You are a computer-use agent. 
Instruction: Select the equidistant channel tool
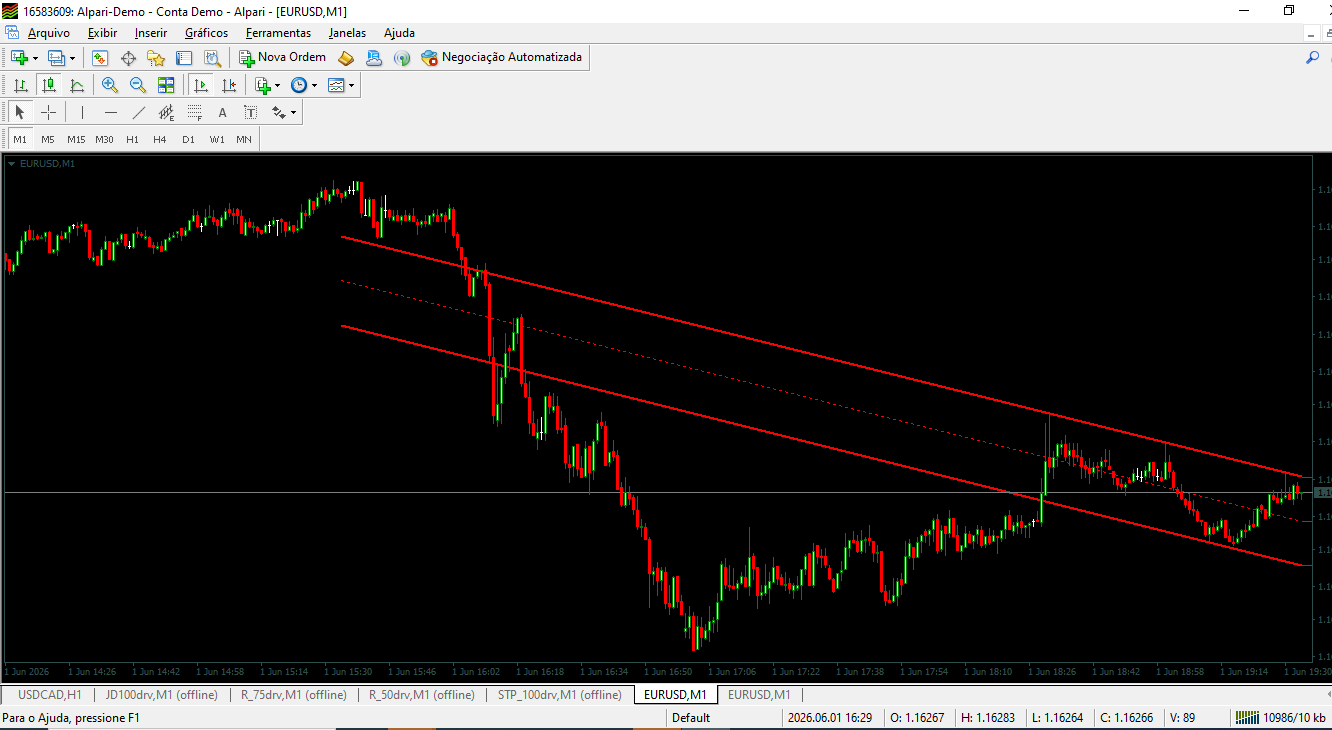coord(166,112)
